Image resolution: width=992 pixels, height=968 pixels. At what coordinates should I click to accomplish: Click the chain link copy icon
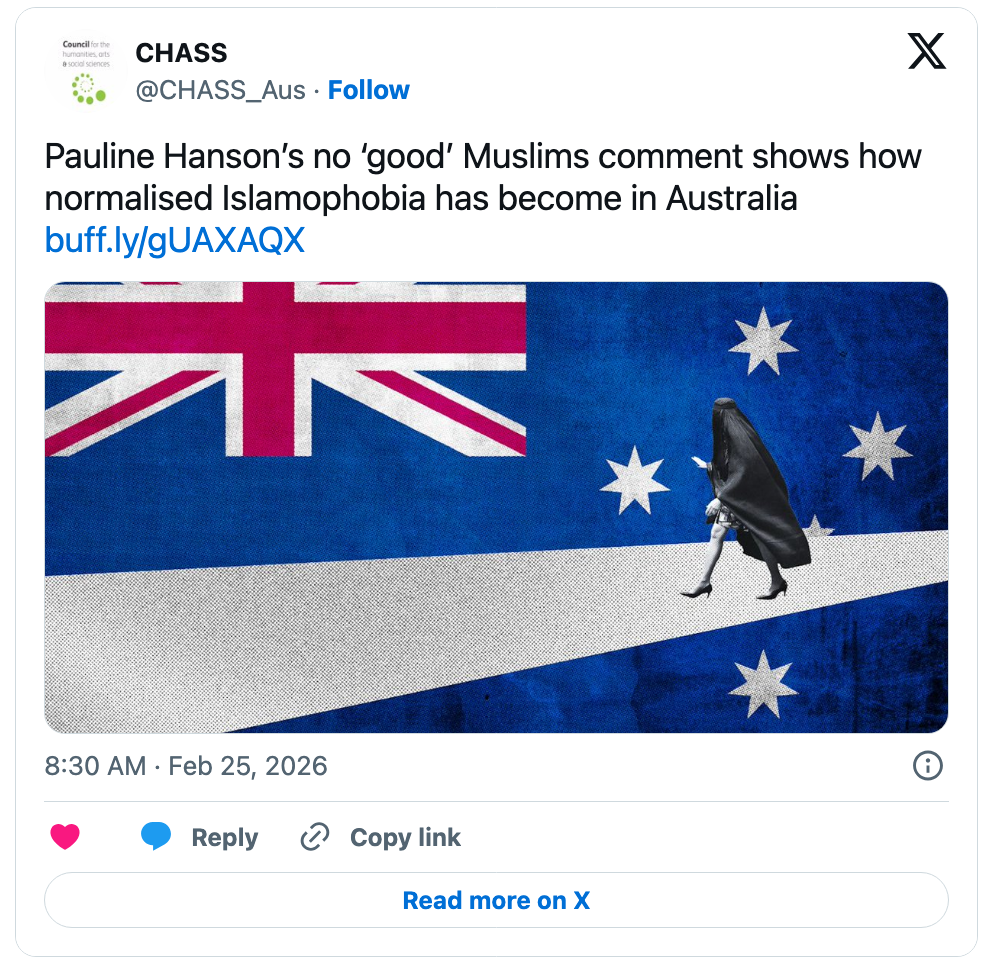click(315, 837)
